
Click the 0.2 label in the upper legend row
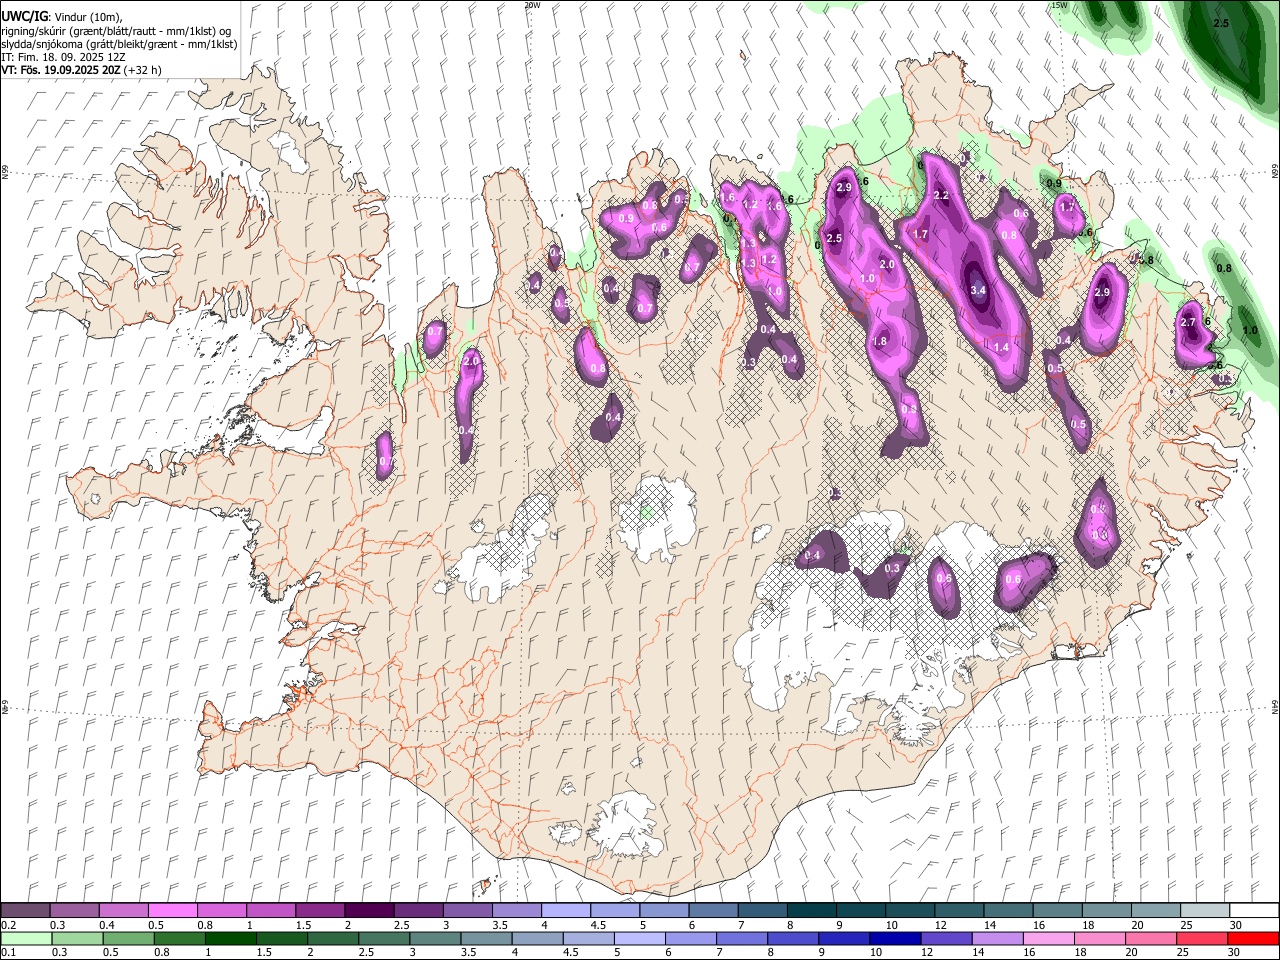pyautogui.click(x=8, y=925)
